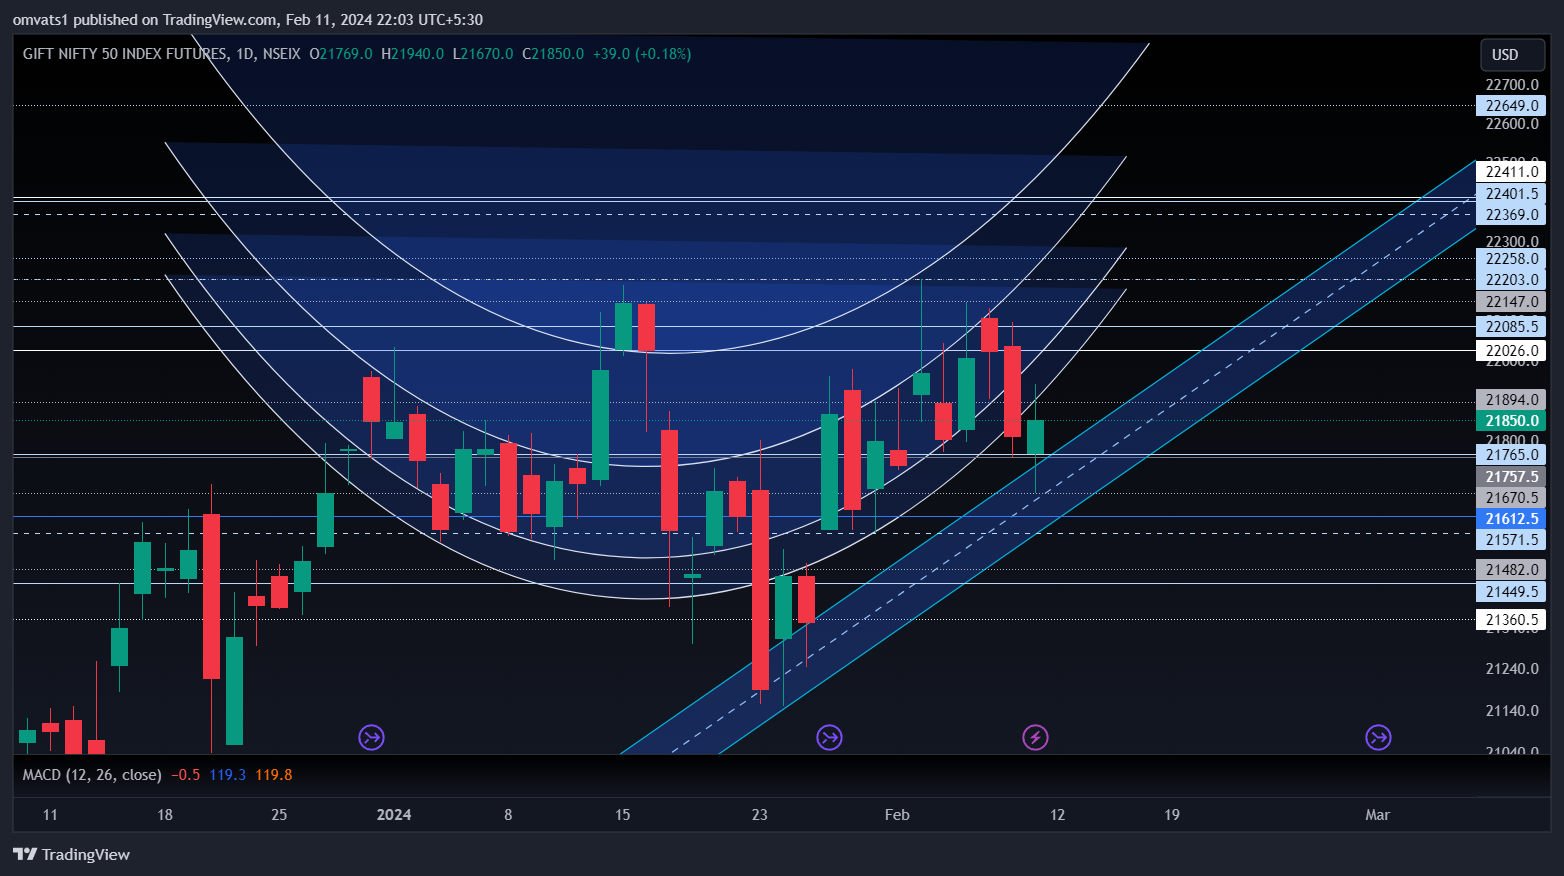The height and width of the screenshot is (876, 1564).
Task: Click the MACD value -0.5
Action: coord(186,775)
